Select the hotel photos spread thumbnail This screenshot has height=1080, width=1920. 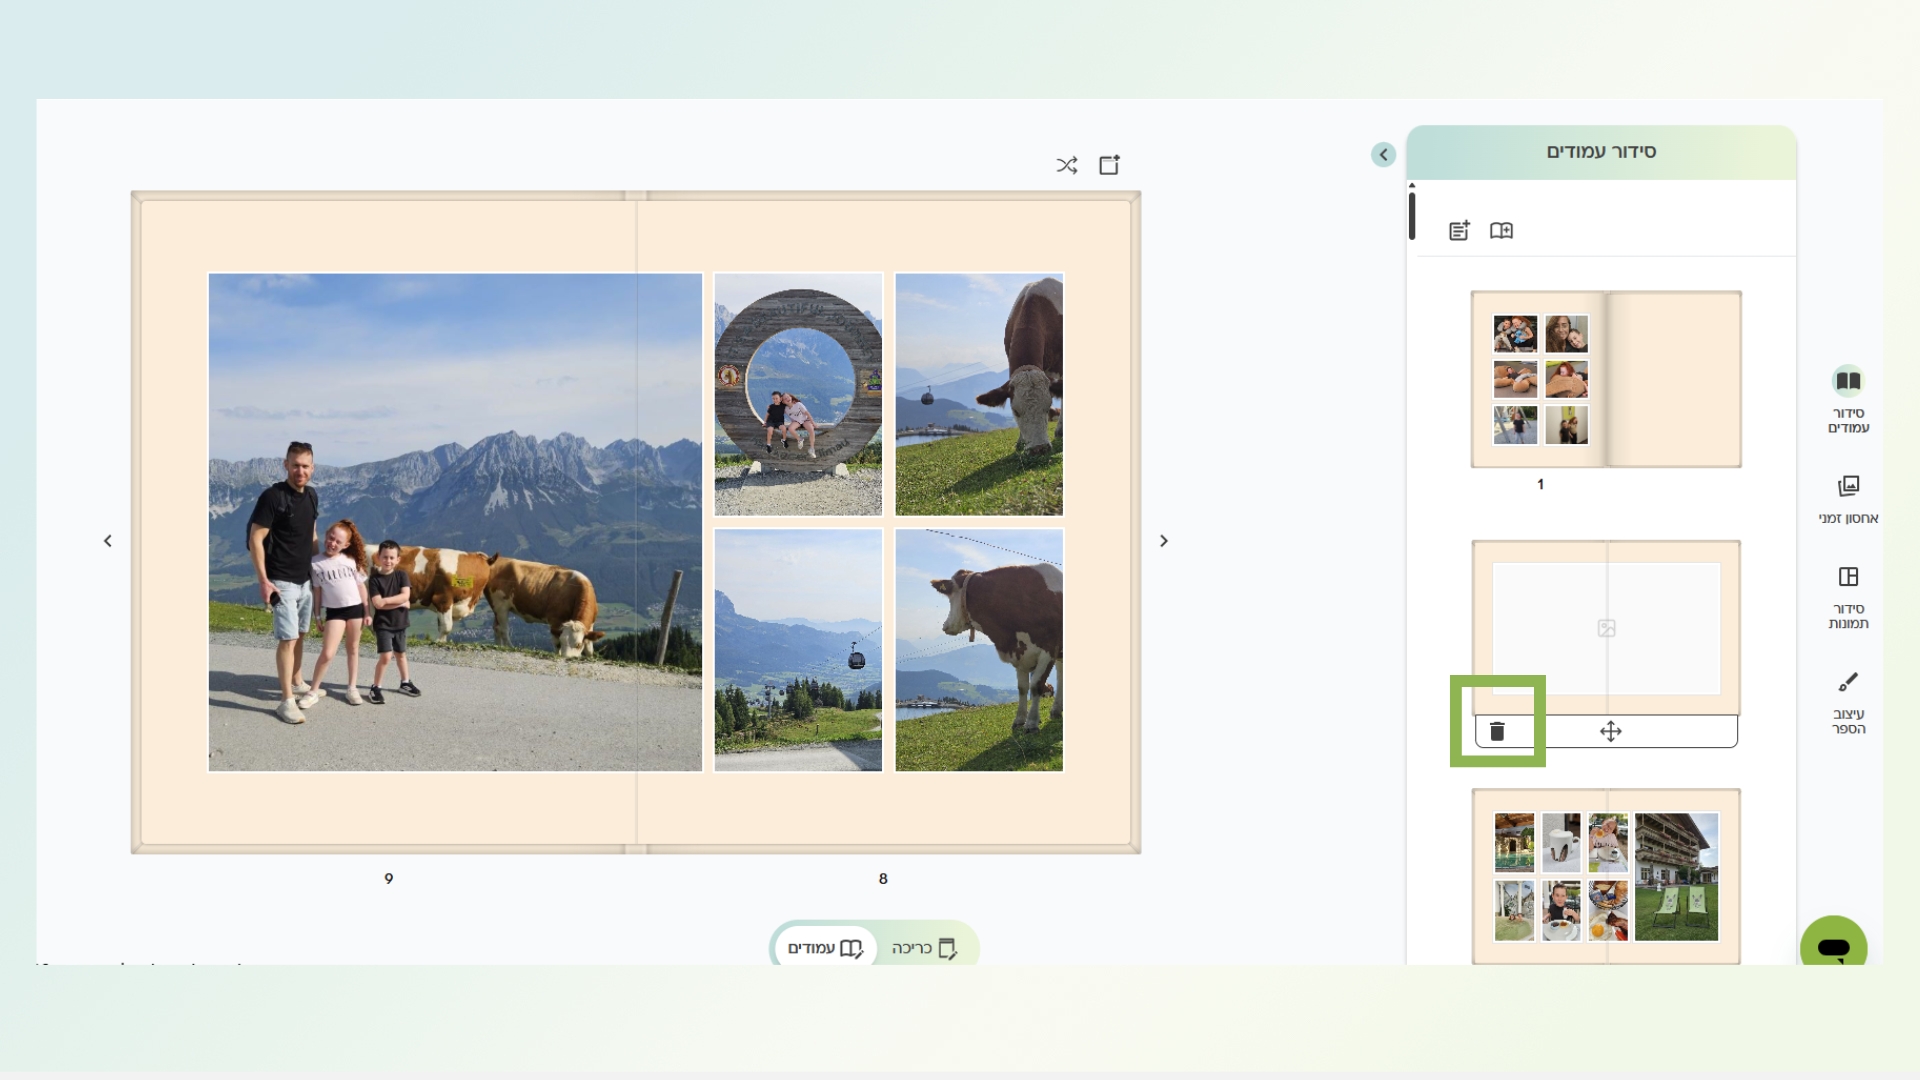[1606, 876]
